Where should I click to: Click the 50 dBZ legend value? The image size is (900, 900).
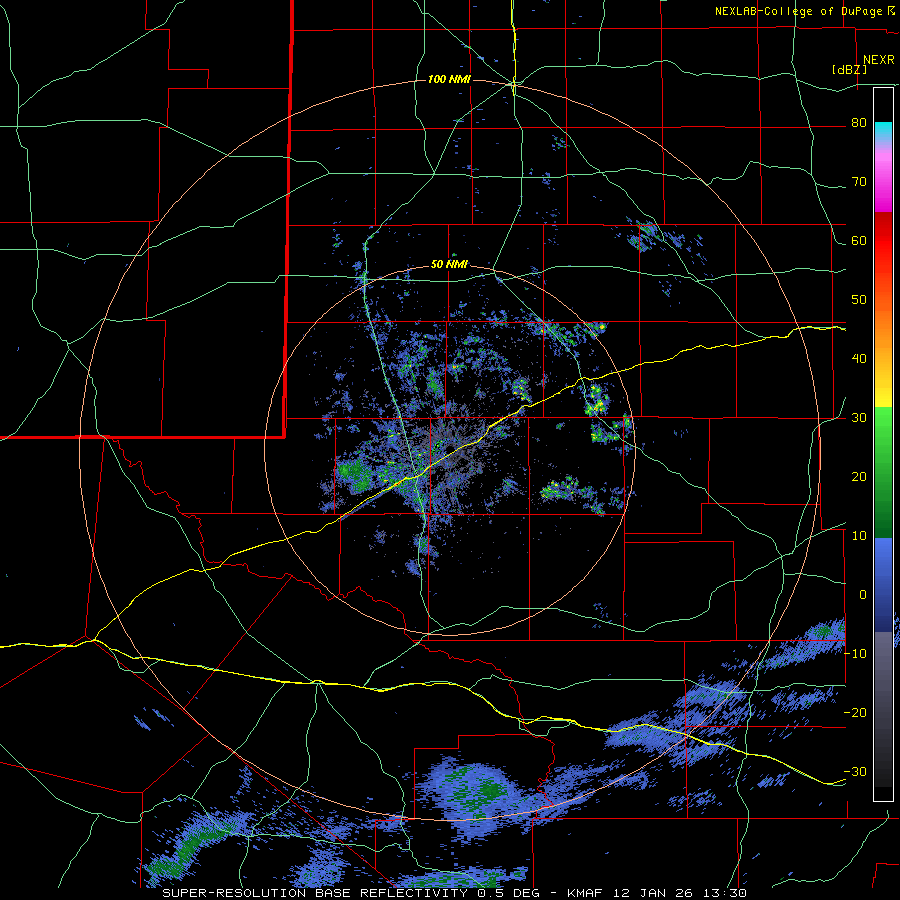pos(859,300)
